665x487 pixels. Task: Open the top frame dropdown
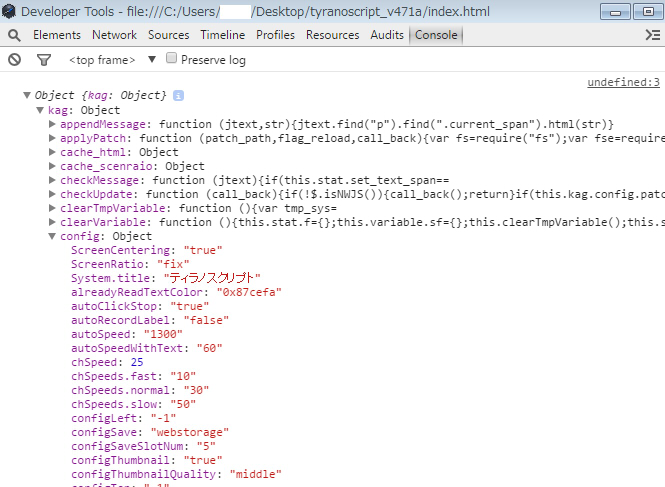[x=112, y=60]
